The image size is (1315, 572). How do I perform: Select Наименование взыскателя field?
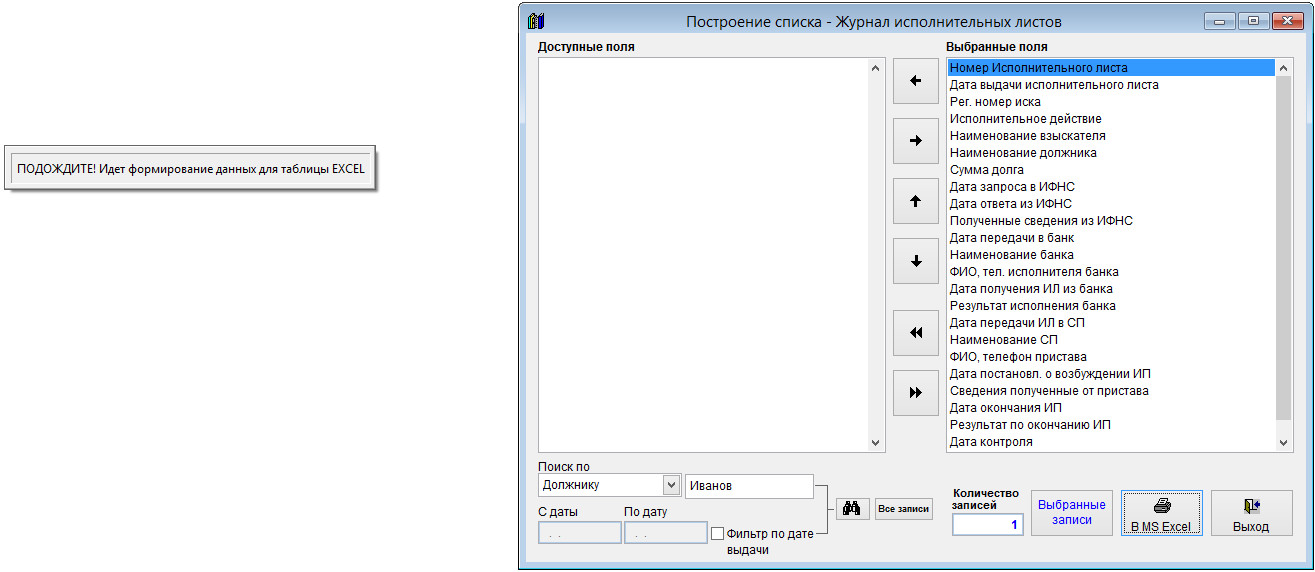(1111, 136)
